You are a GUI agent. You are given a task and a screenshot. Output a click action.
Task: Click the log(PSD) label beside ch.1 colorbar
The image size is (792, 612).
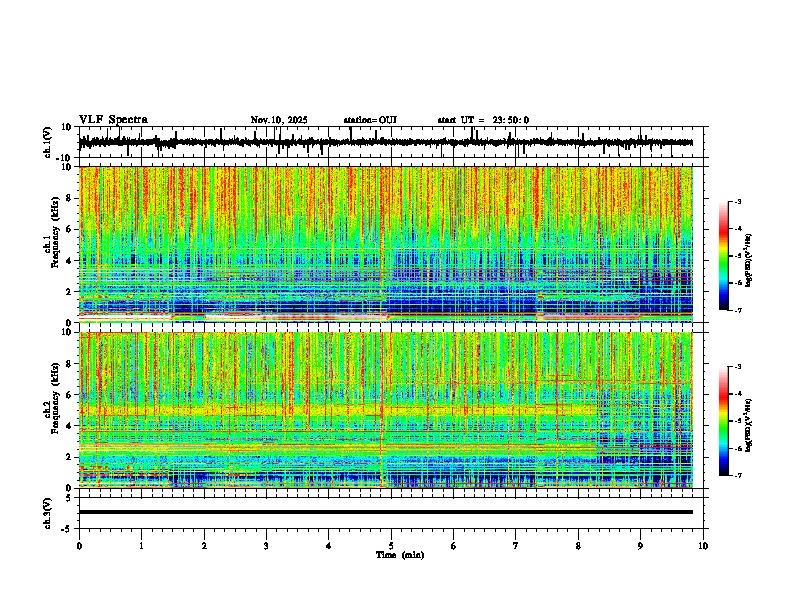tap(749, 260)
